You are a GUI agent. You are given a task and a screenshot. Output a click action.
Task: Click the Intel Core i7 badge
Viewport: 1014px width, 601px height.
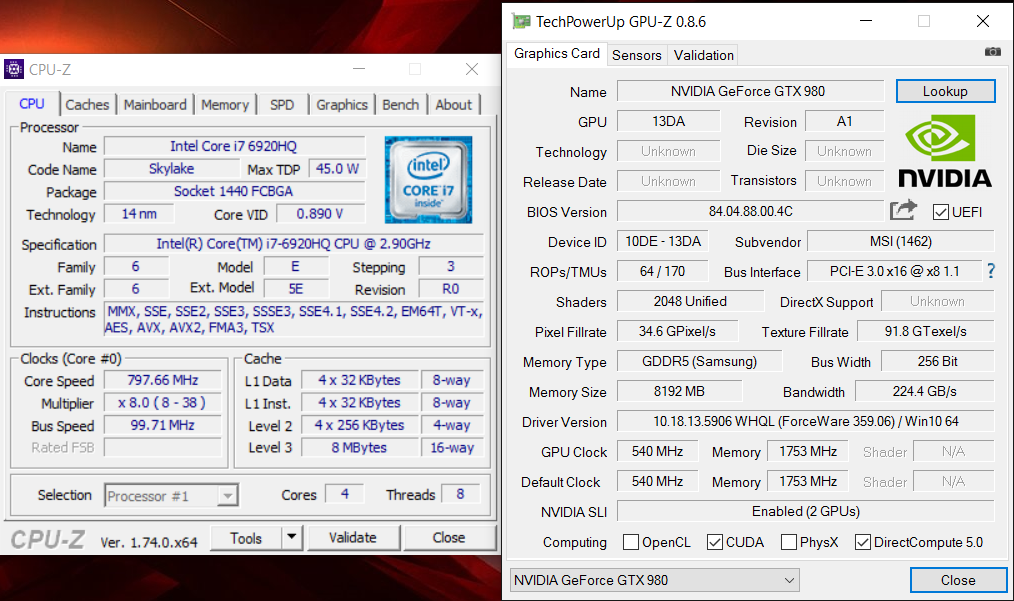pyautogui.click(x=428, y=180)
